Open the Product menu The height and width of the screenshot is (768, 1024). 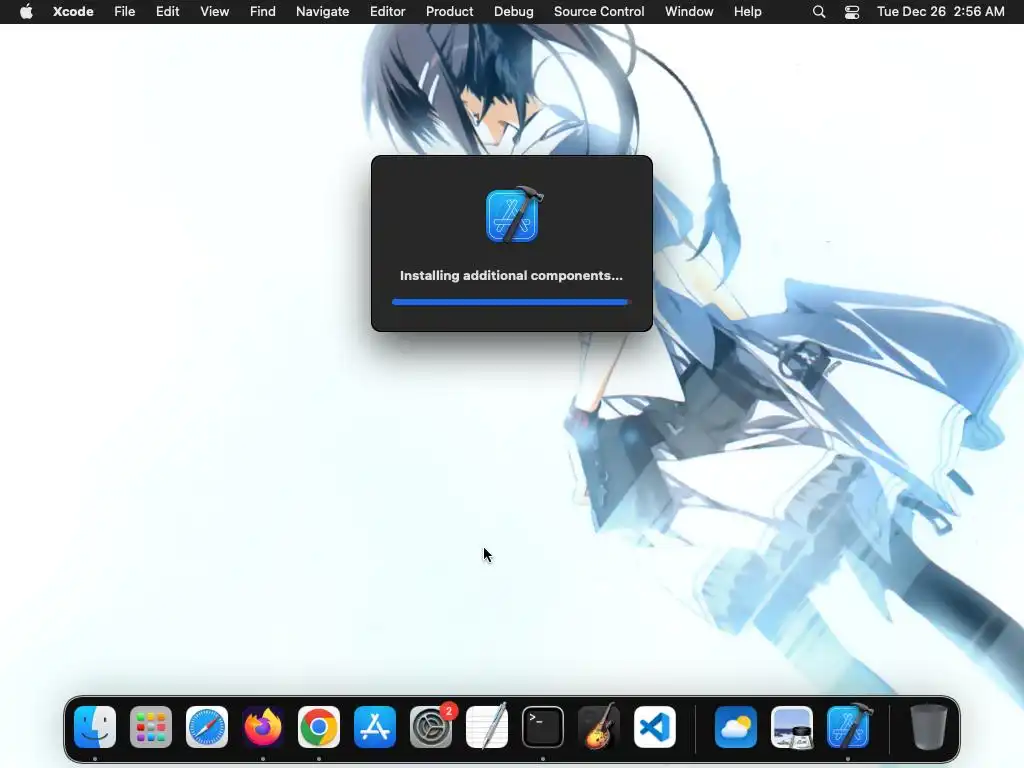tap(449, 12)
